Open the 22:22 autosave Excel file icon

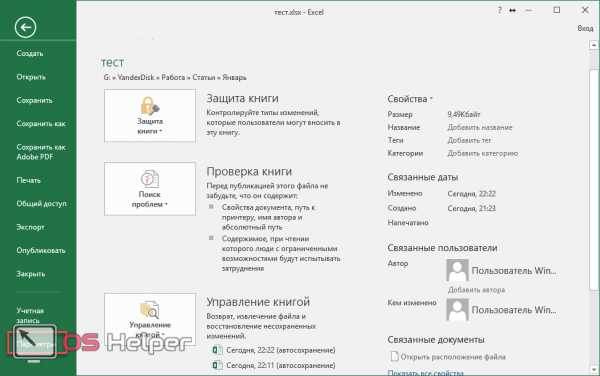coord(217,350)
